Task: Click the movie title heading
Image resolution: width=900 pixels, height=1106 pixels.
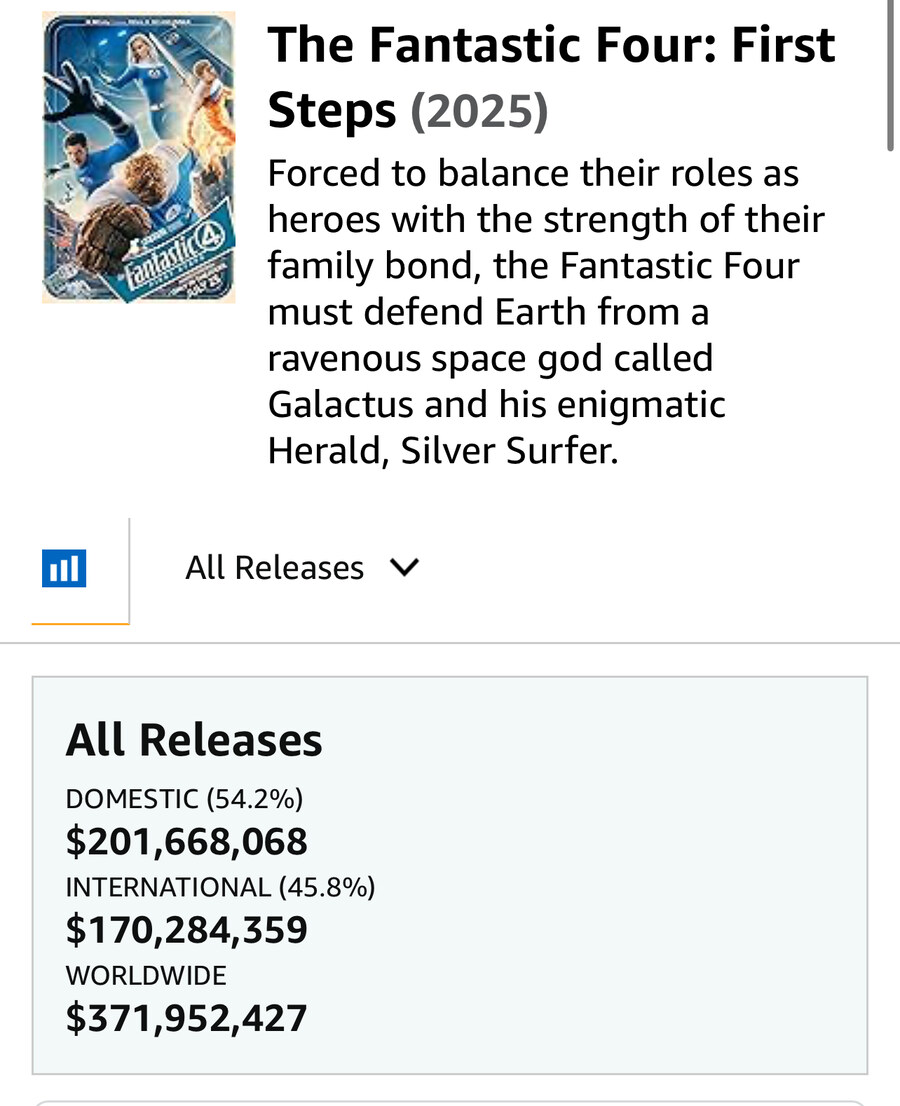Action: point(550,75)
